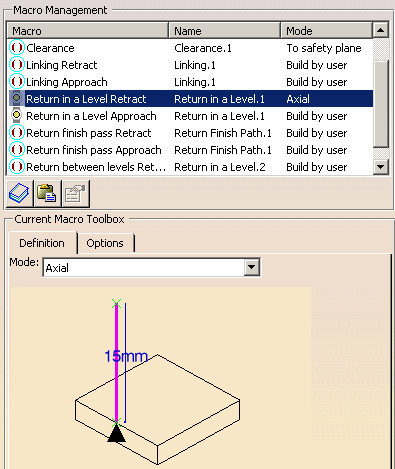Open the Mode dropdown arrow
Screen dimensions: 395x469
pyautogui.click(x=252, y=267)
